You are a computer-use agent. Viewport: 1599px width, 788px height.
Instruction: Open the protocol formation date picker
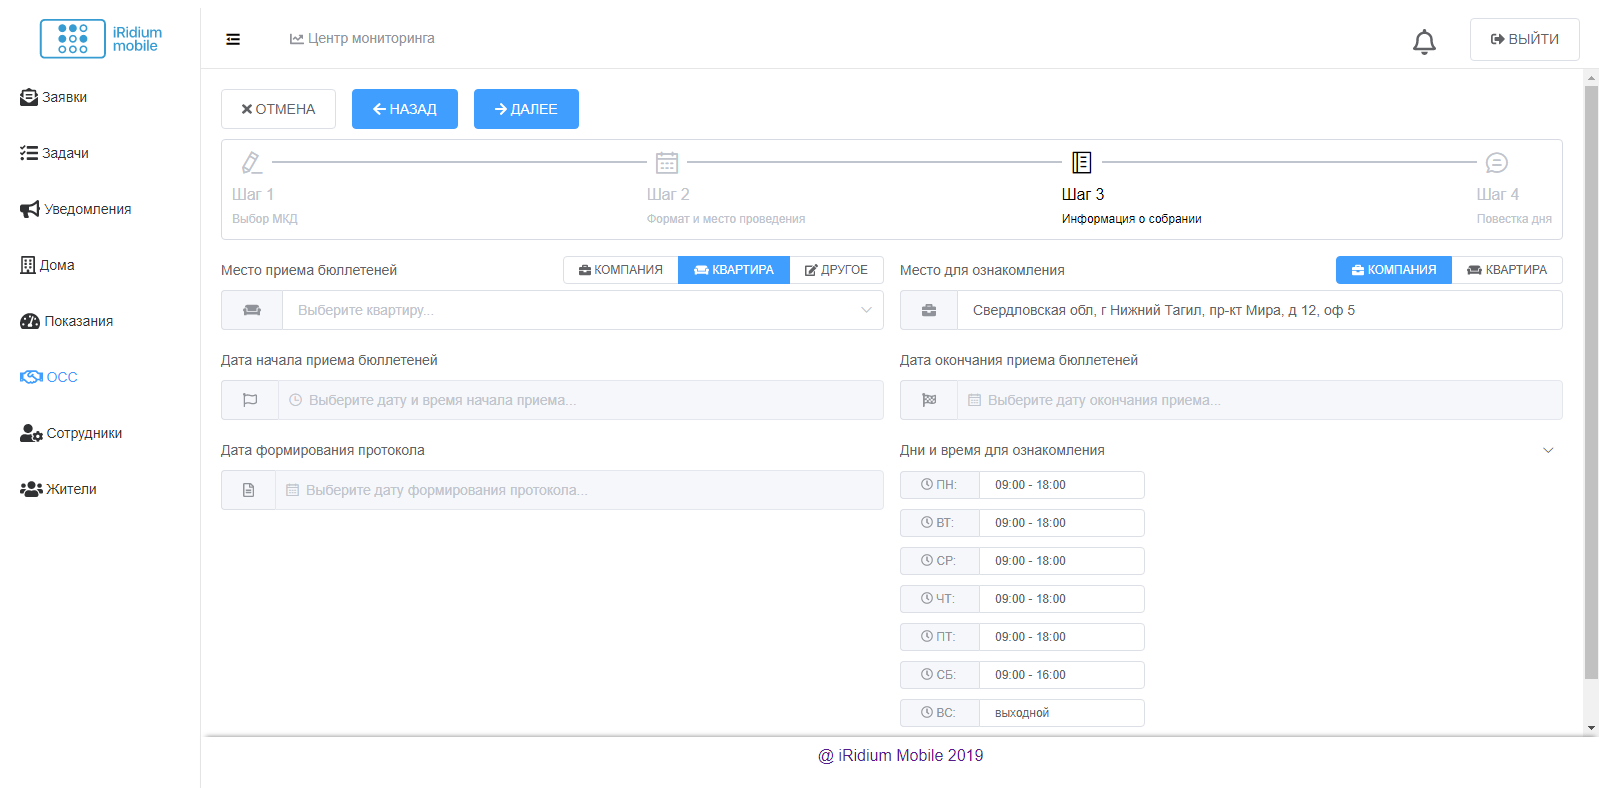click(579, 490)
